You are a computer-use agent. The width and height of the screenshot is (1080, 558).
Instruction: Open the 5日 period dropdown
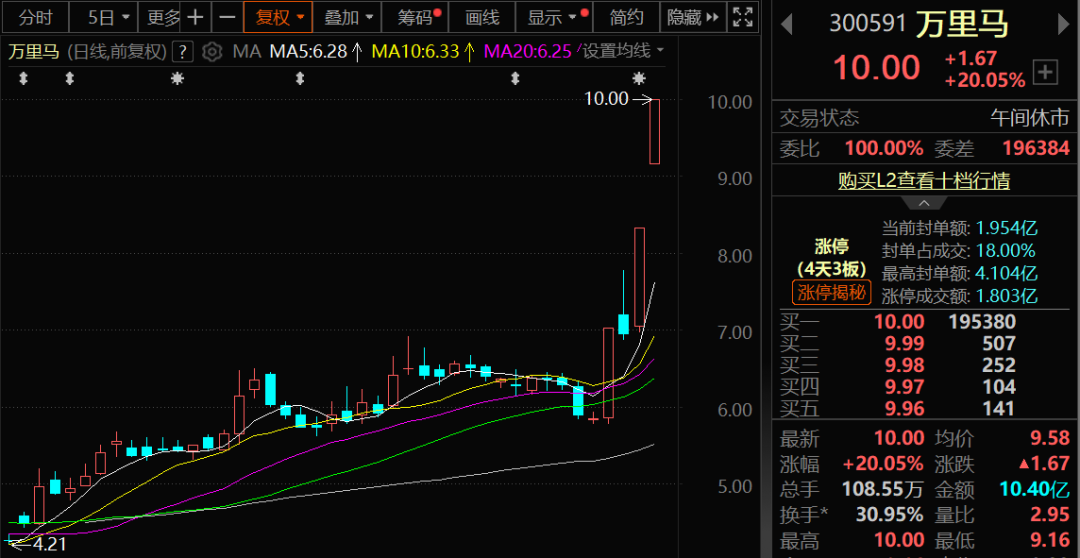click(110, 17)
